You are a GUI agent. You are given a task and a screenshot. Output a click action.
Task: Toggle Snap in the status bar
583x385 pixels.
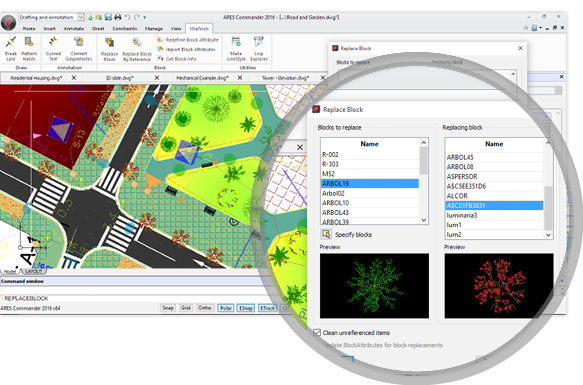coord(168,308)
